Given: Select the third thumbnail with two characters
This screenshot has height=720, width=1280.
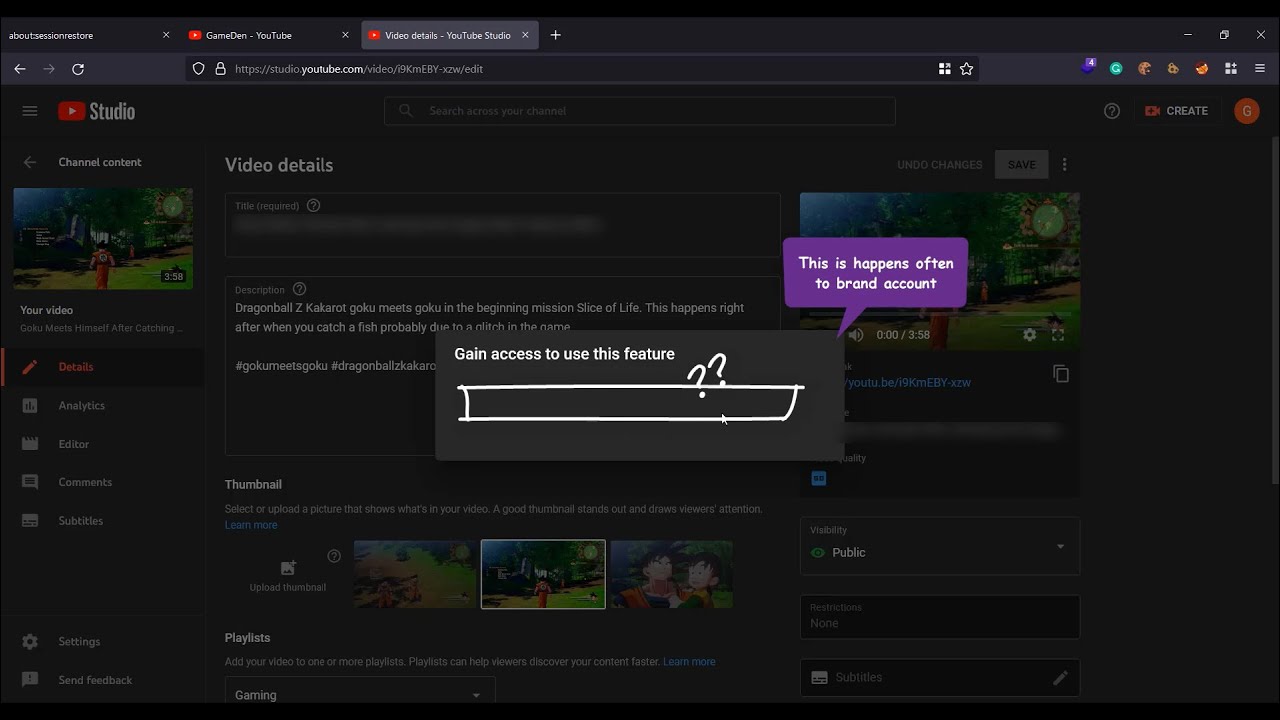Looking at the screenshot, I should [x=672, y=574].
